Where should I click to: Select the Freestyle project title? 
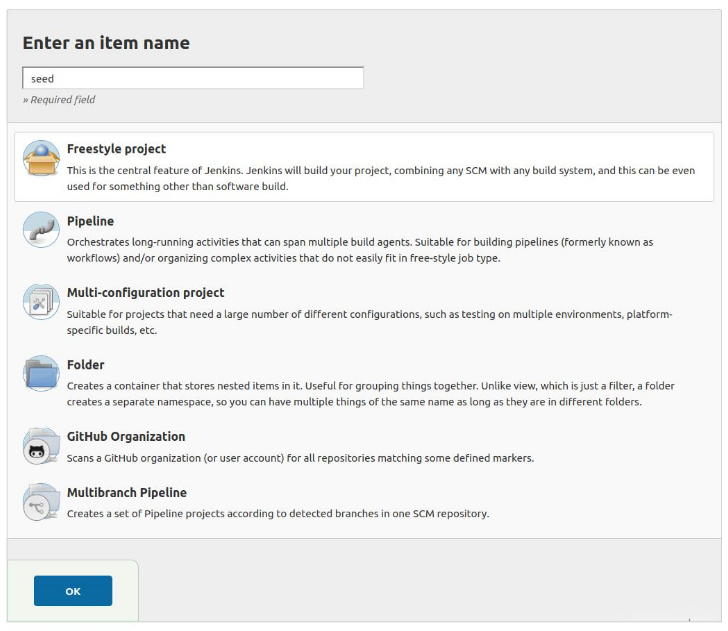point(116,149)
